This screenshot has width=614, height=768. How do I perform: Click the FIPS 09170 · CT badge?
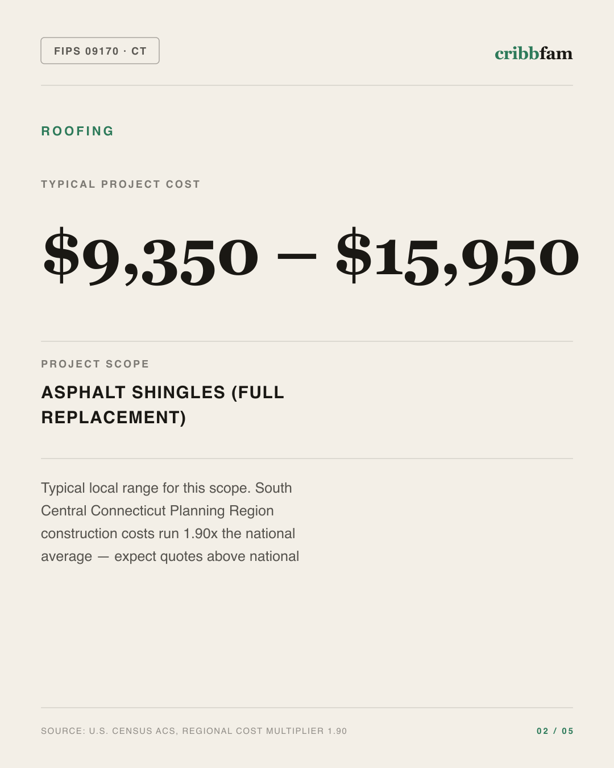tap(100, 50)
